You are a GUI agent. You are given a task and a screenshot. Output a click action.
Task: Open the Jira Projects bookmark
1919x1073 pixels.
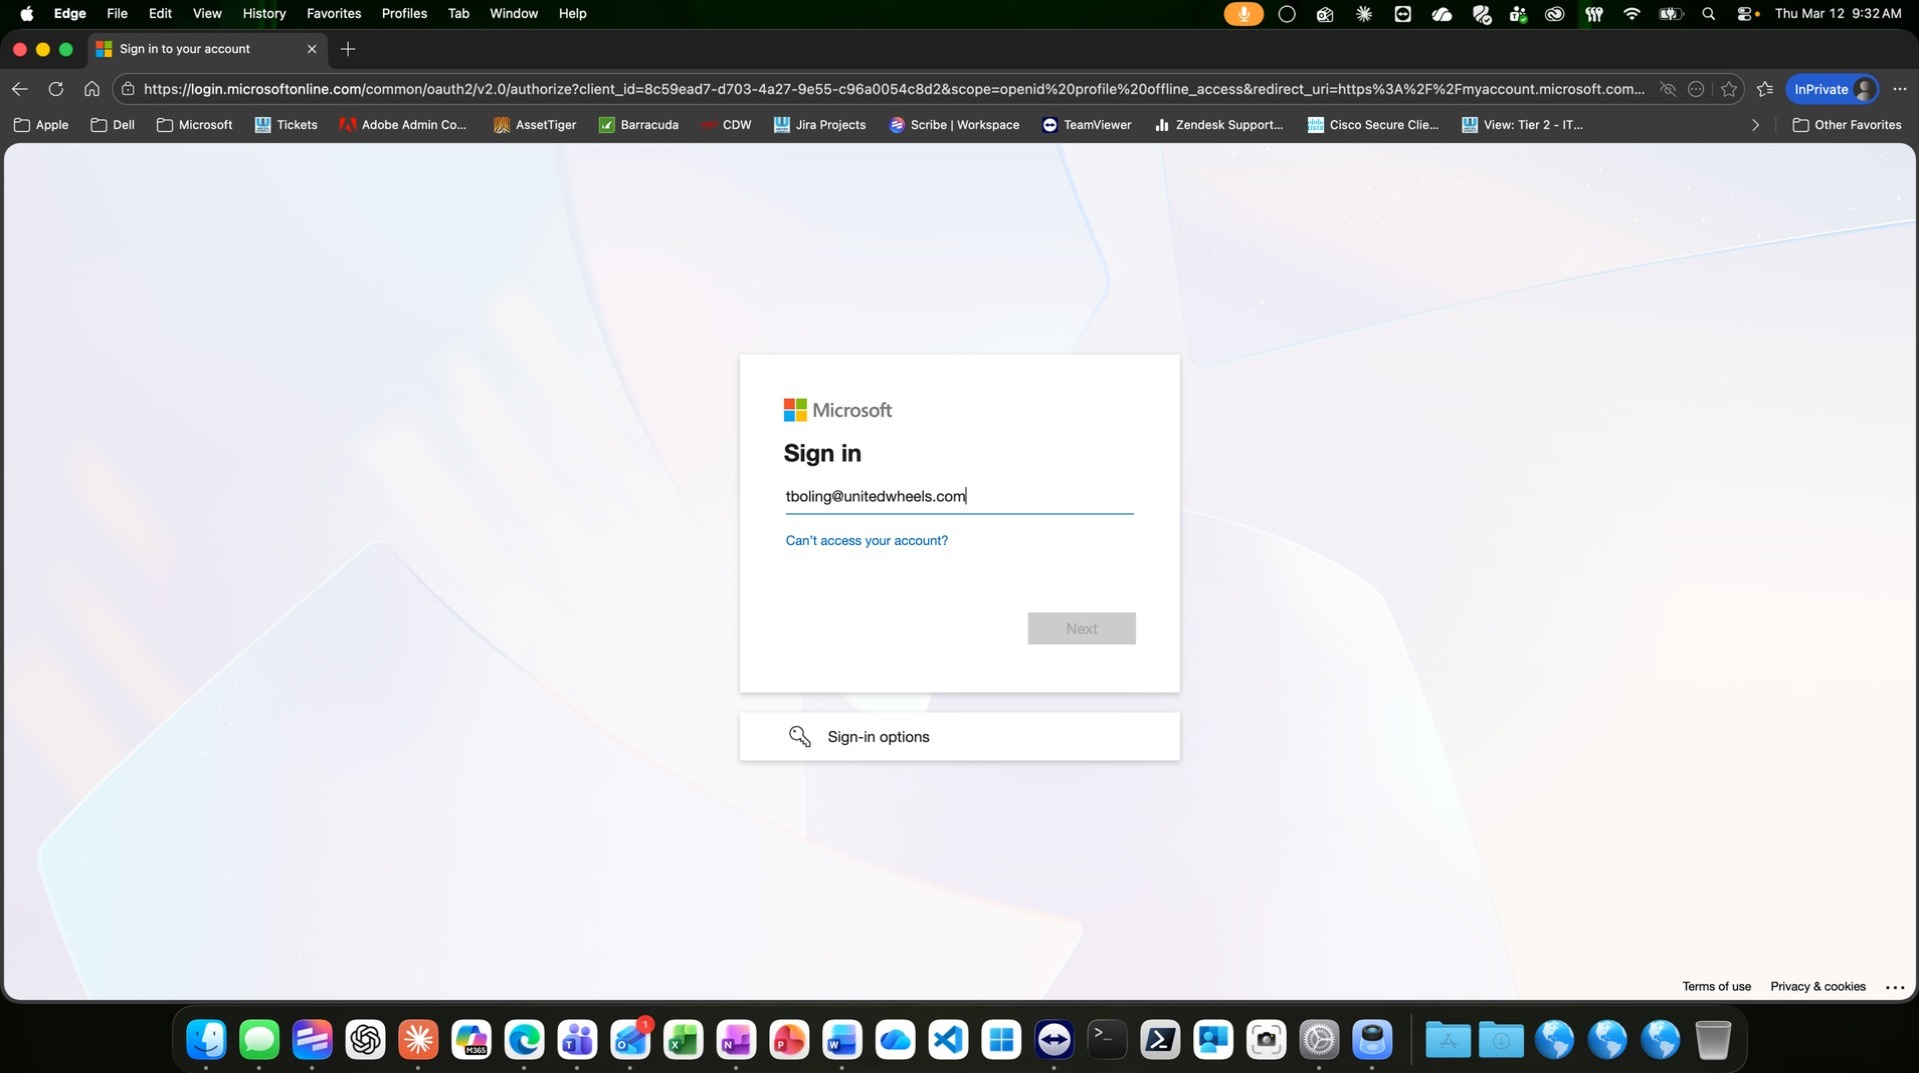[x=819, y=125]
